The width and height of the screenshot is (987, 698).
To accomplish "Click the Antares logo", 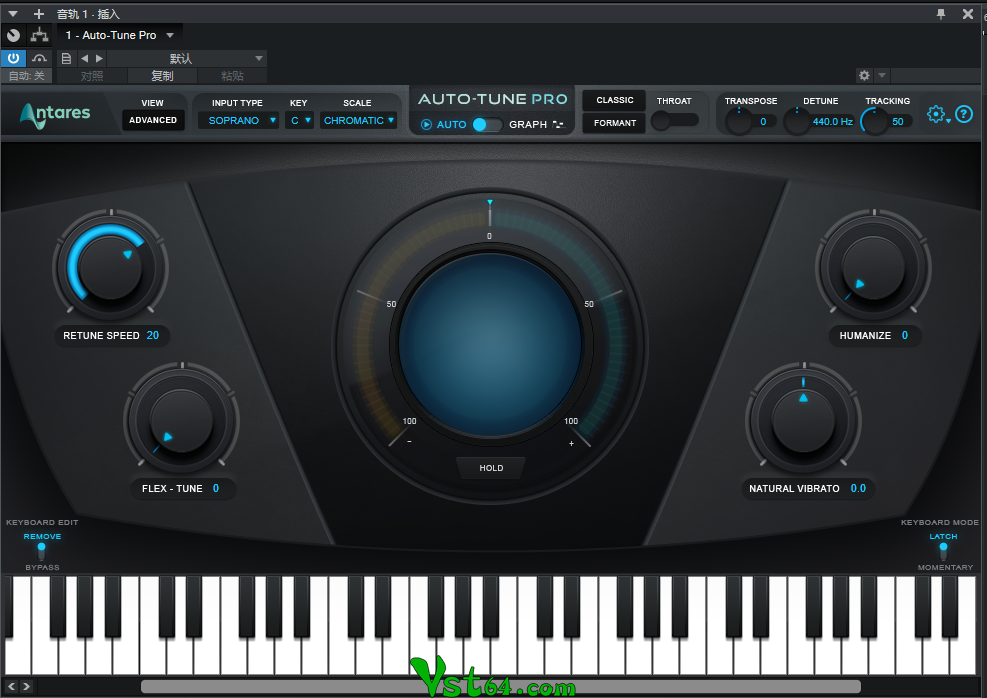I will tap(55, 115).
